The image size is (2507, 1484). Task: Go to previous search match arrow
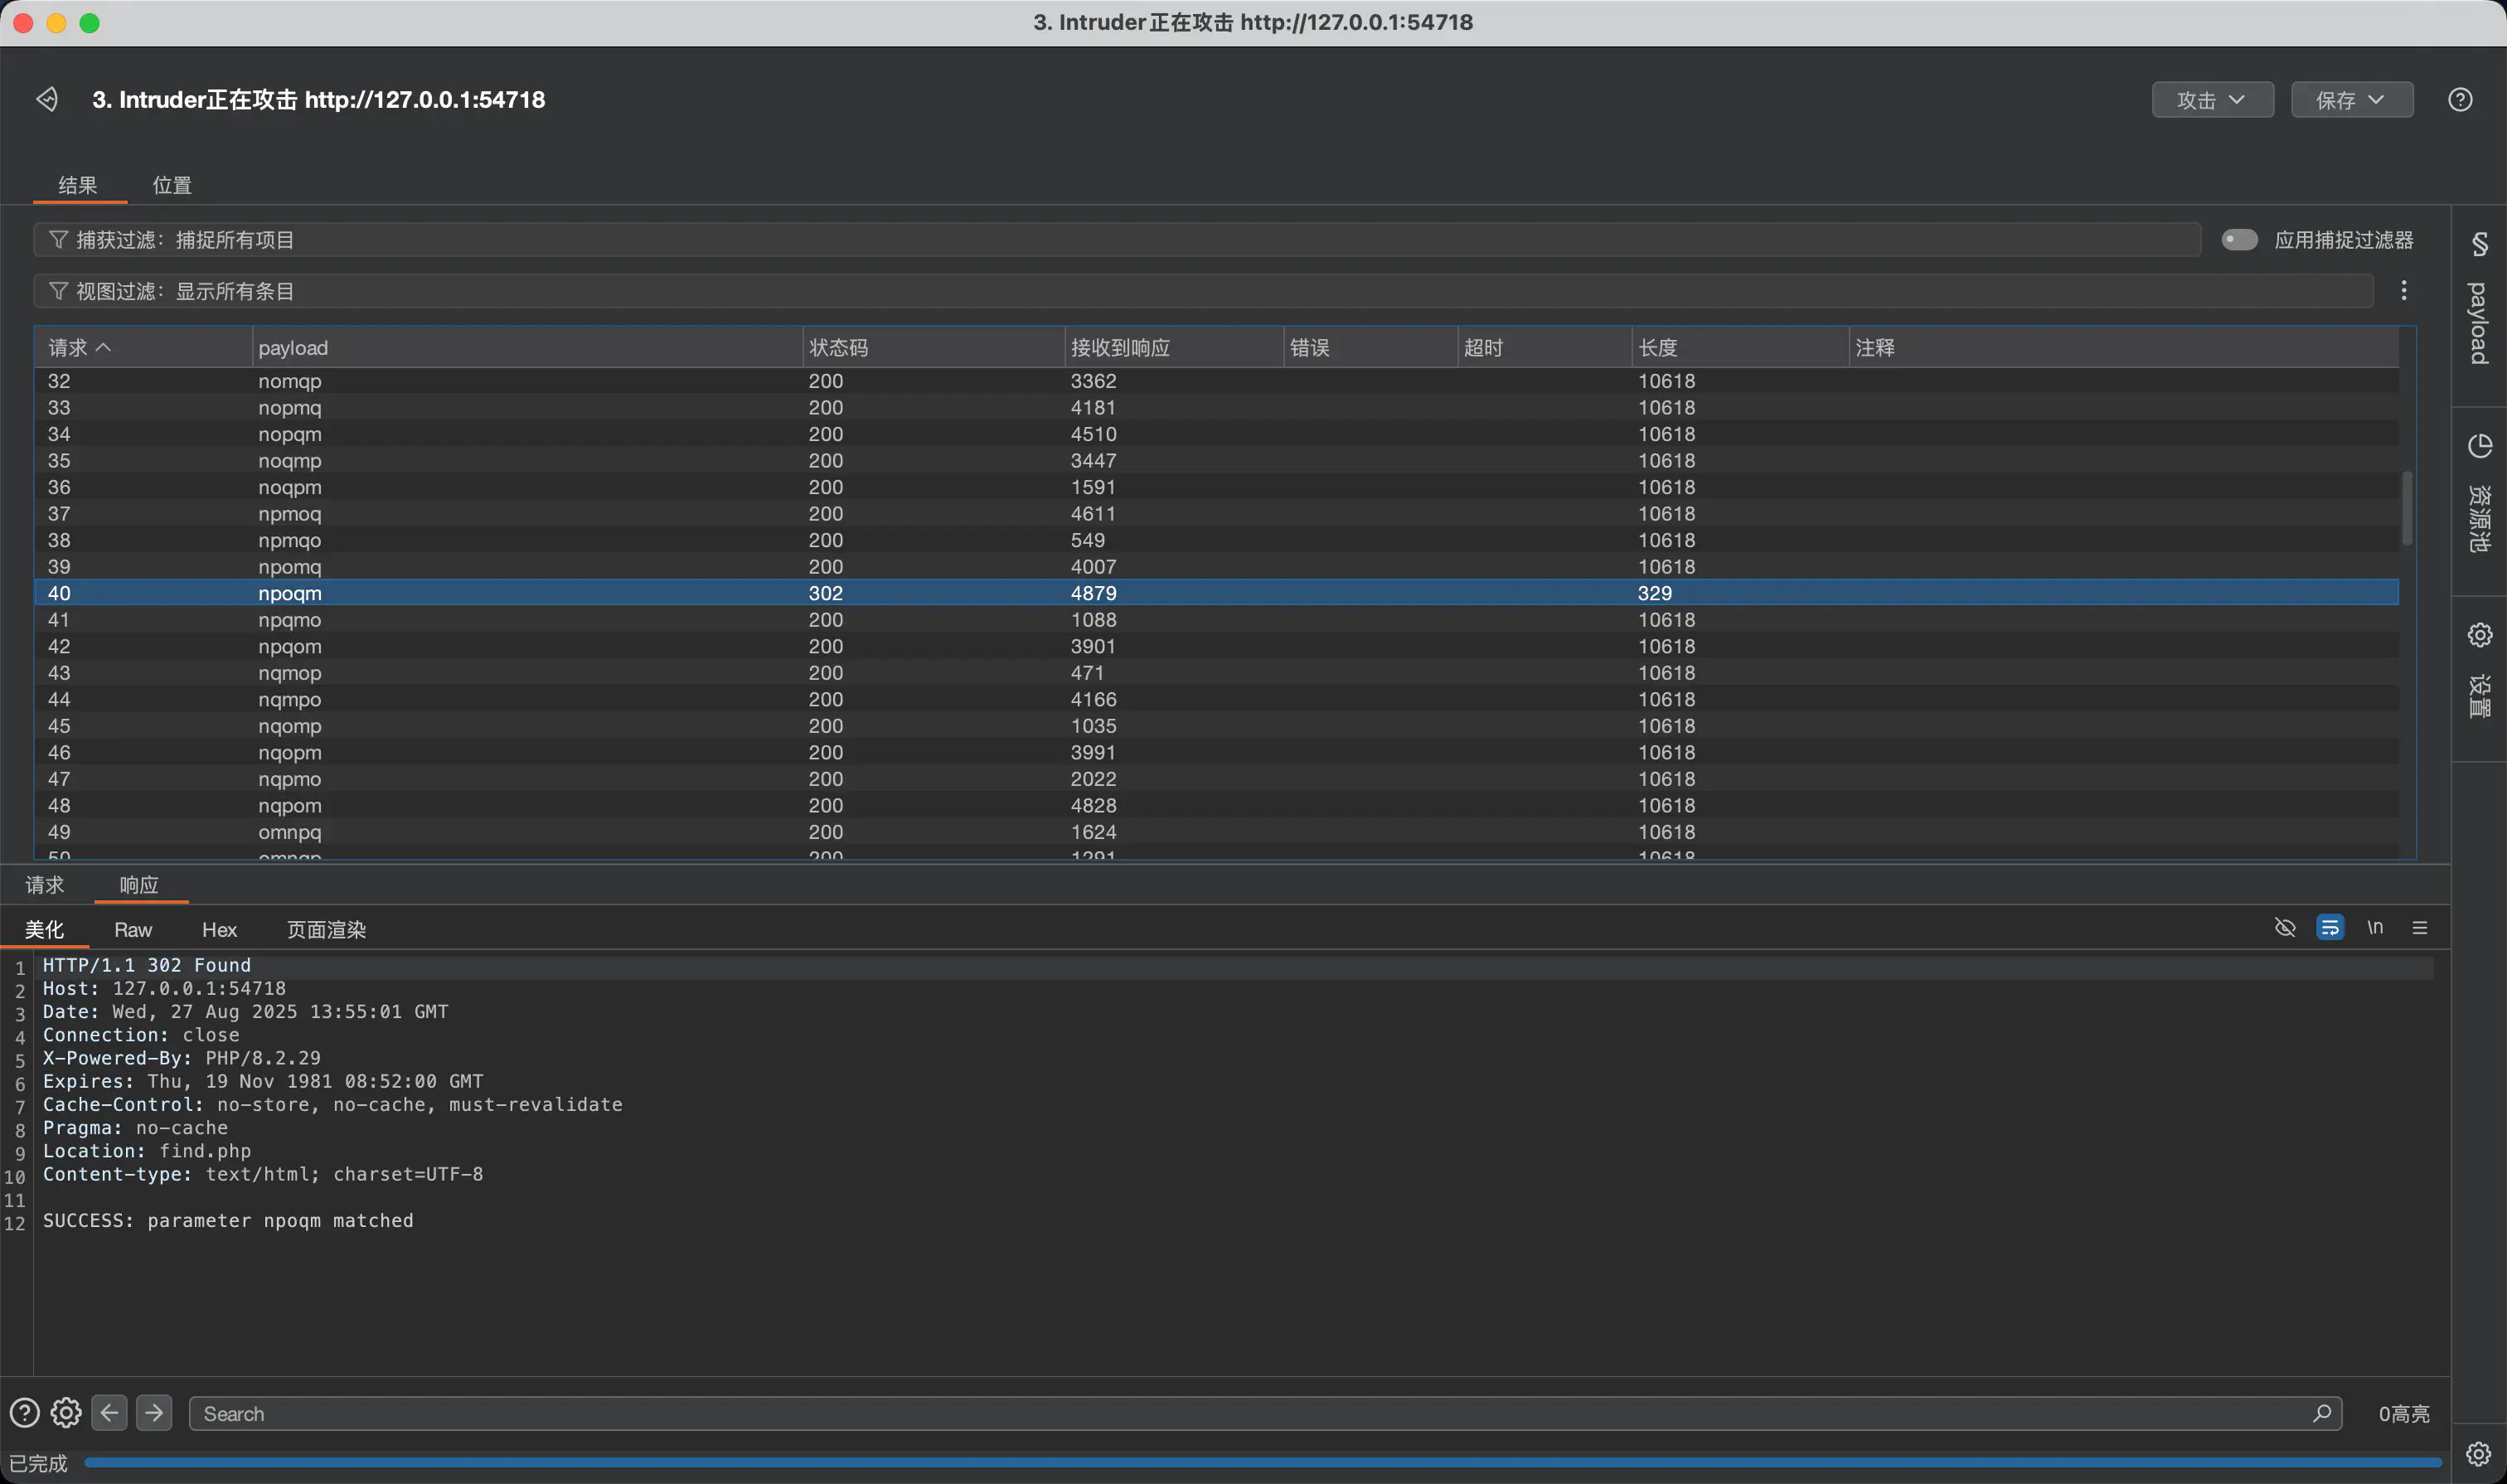click(x=110, y=1412)
